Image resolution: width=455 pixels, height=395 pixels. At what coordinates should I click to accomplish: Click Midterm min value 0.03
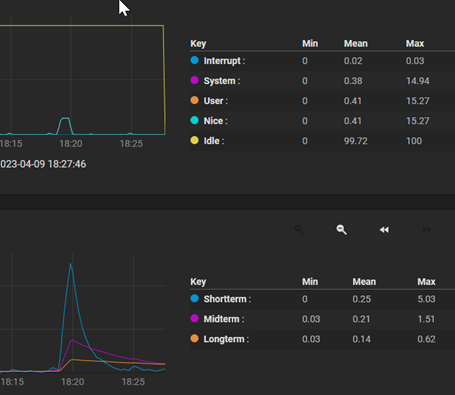pos(311,319)
